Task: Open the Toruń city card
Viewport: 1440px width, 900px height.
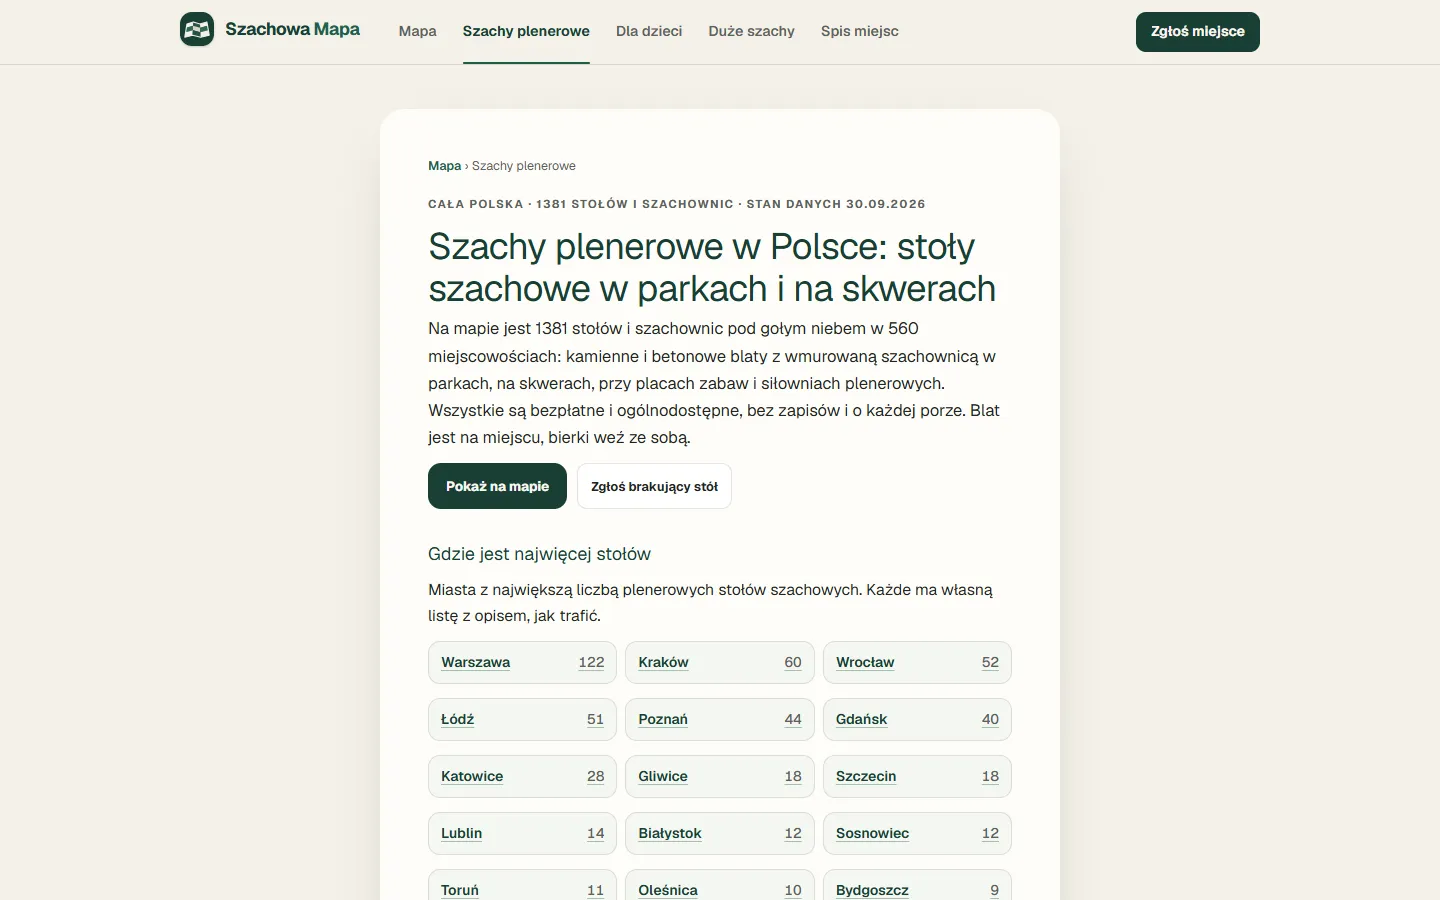Action: pyautogui.click(x=522, y=885)
